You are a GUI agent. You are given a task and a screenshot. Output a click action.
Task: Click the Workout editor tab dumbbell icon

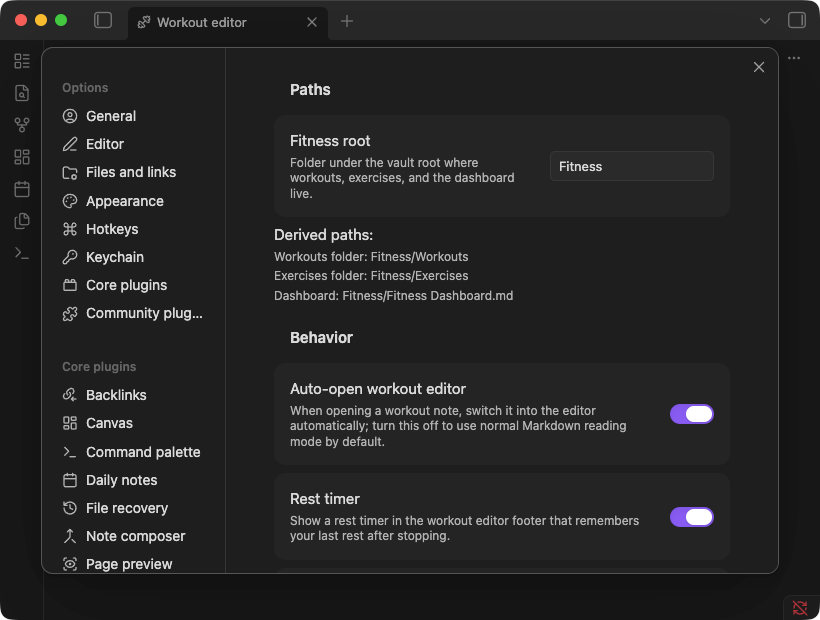click(144, 22)
